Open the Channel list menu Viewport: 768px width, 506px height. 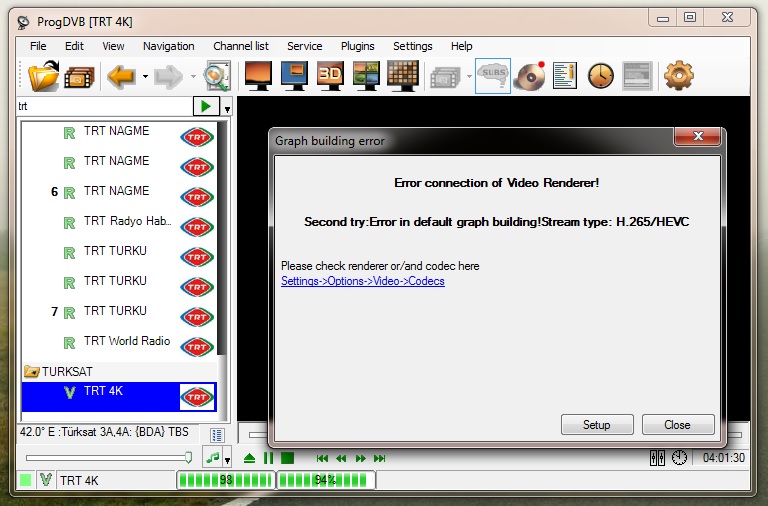[241, 46]
